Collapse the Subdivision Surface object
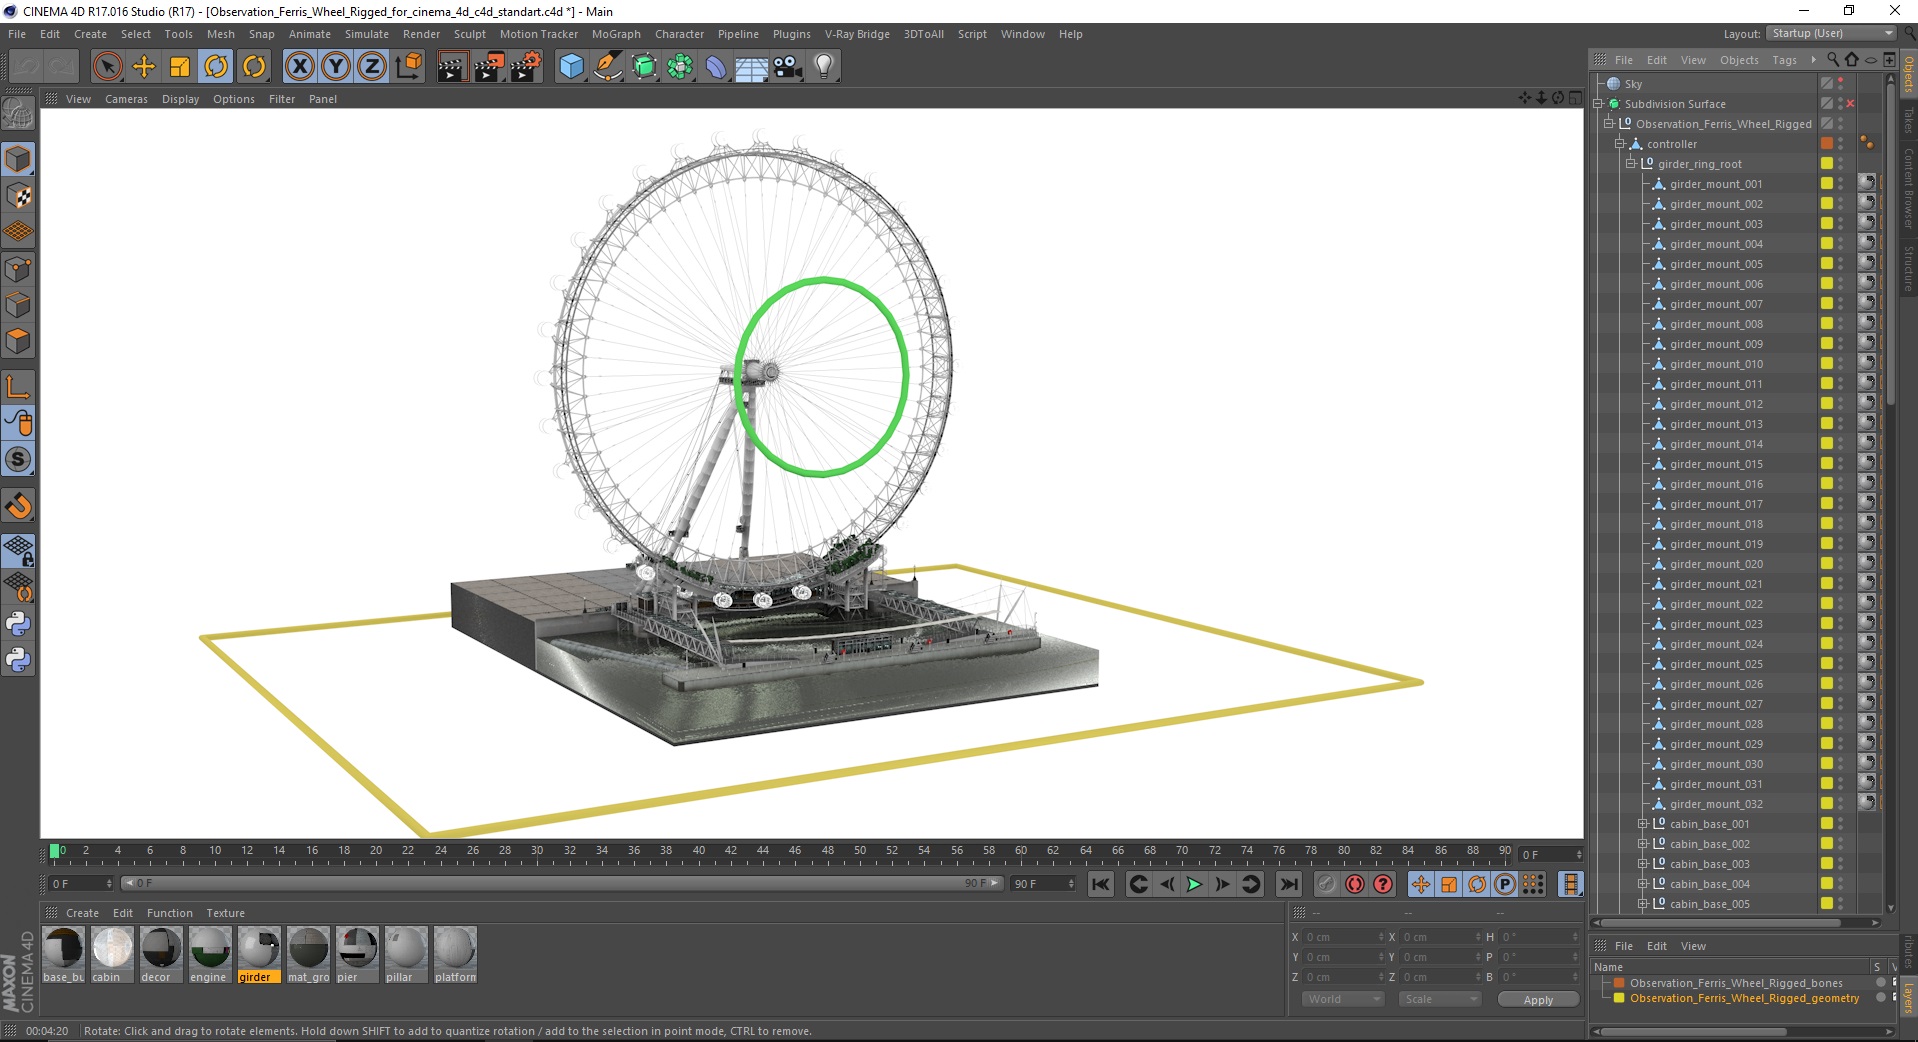Screen dimensions: 1918x1042 1598,104
